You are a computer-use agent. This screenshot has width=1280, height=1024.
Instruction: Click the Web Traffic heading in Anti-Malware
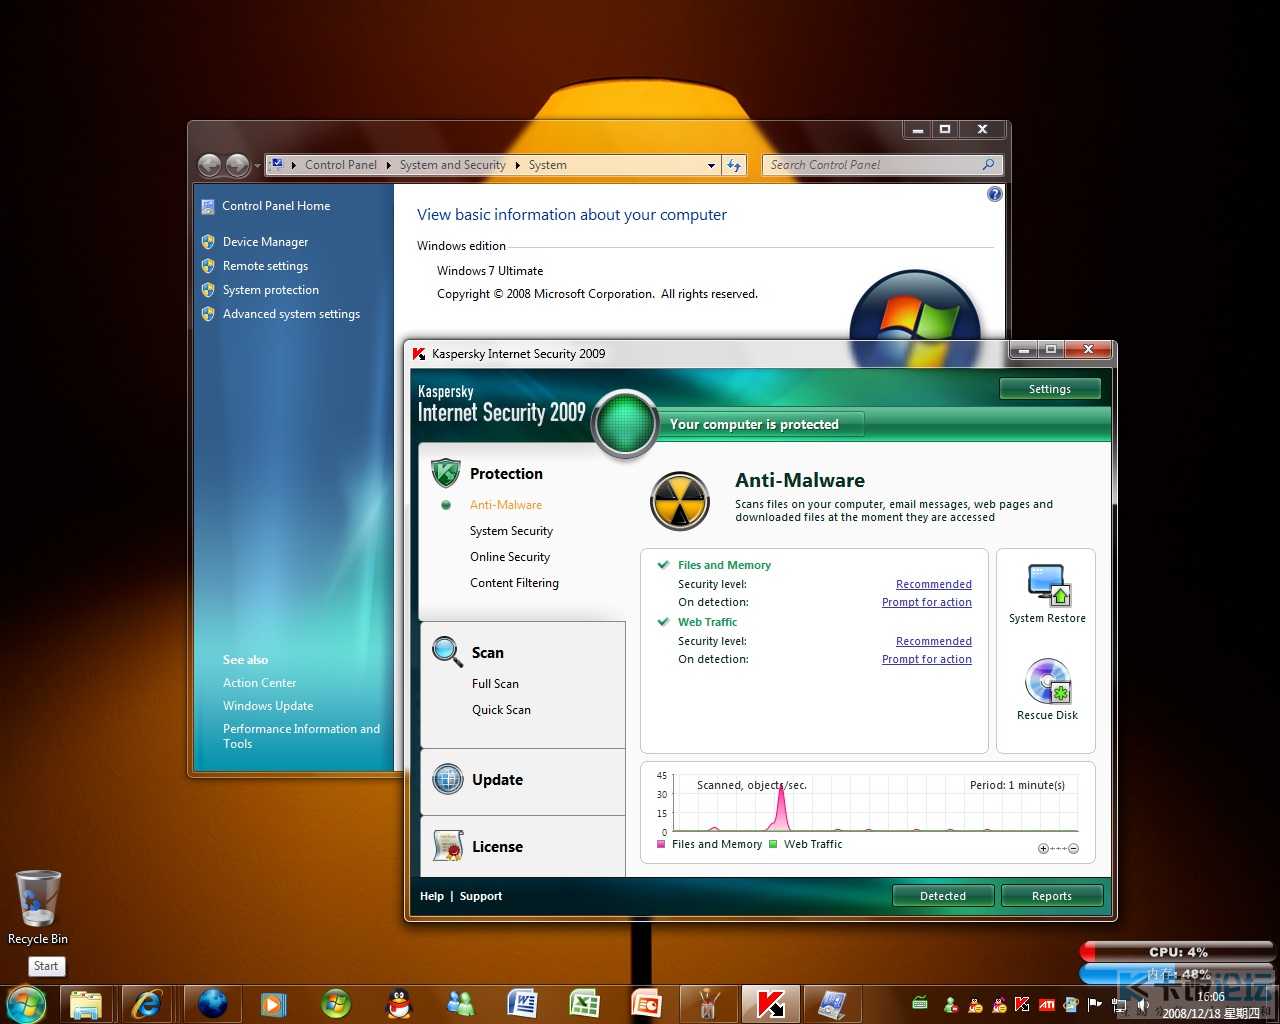coord(707,622)
